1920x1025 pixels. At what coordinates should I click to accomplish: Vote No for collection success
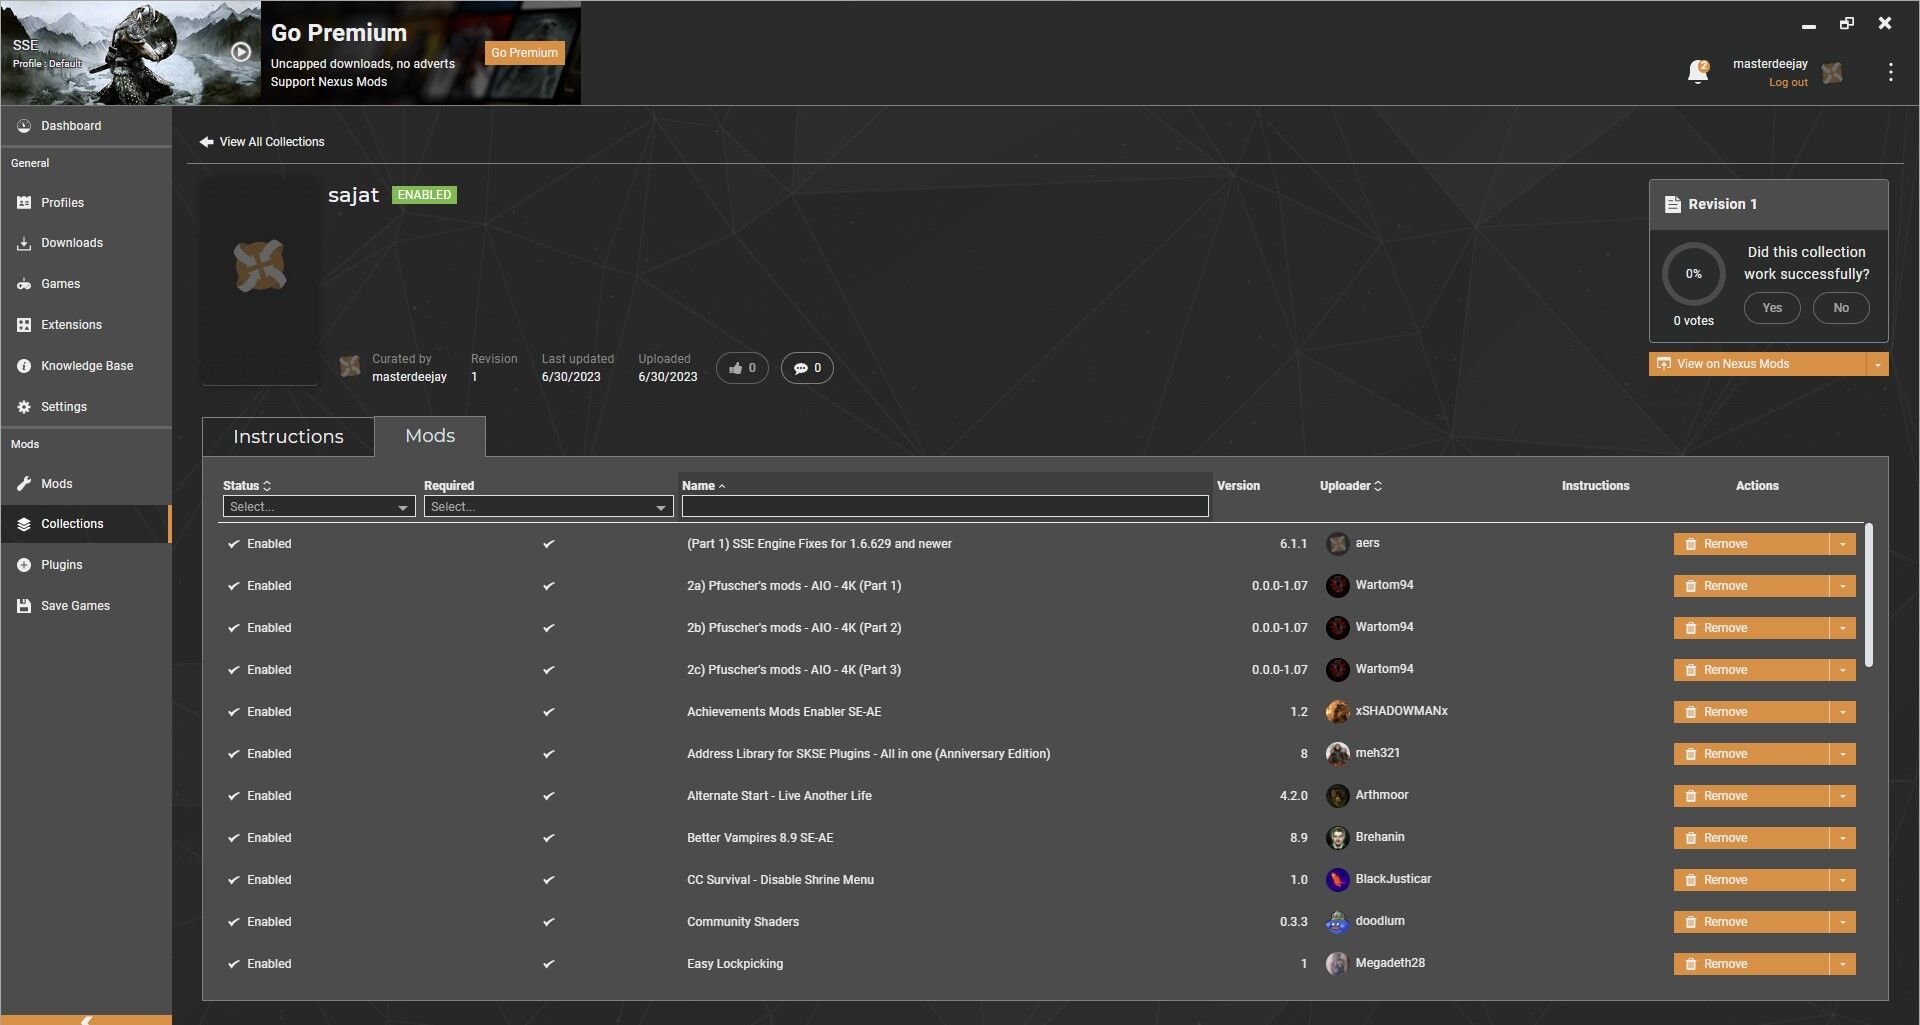1841,308
